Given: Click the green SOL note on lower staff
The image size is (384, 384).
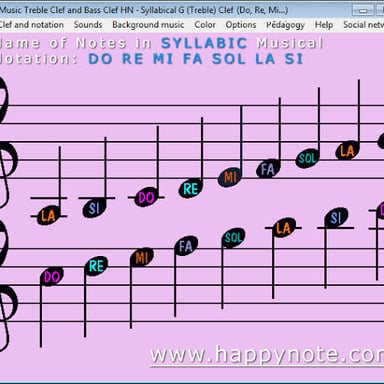Looking at the screenshot, I should [233, 238].
